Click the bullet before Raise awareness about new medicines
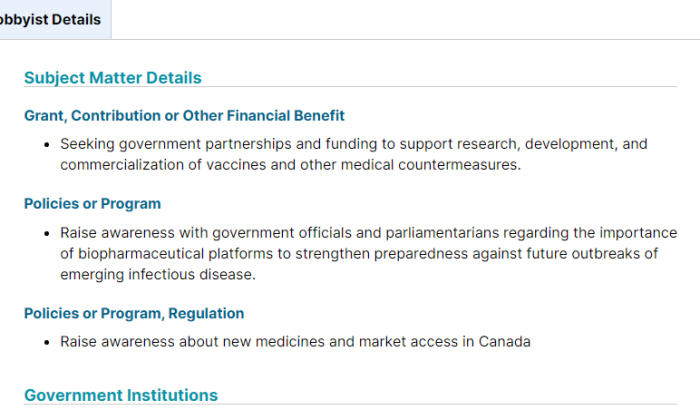700x410 pixels. 47,343
